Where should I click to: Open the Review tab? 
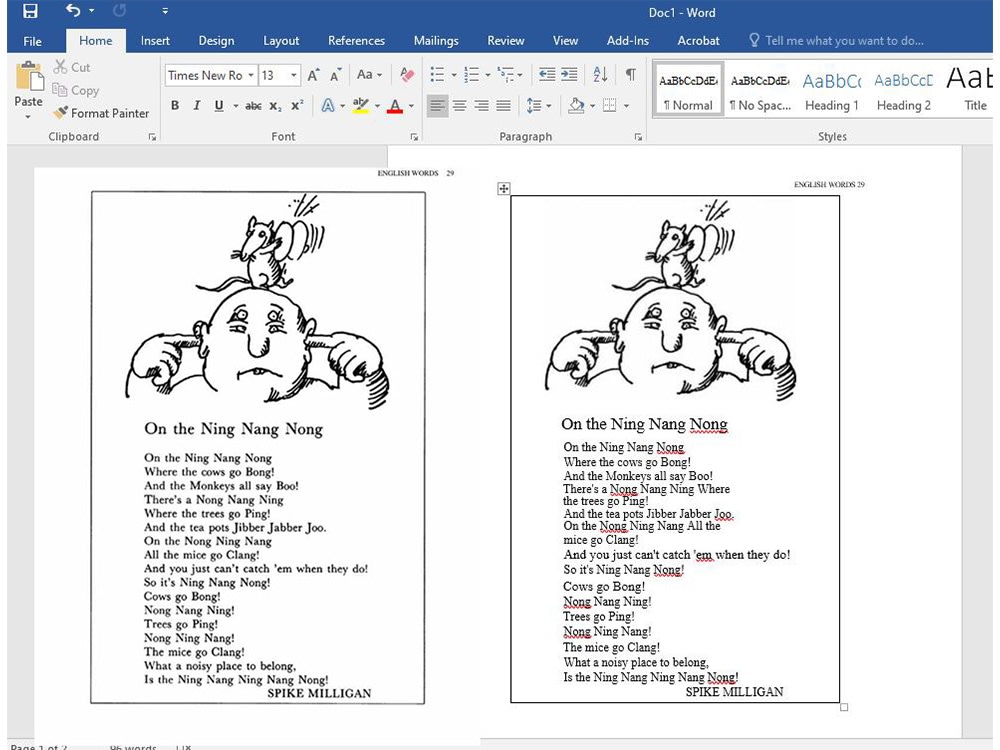tap(506, 41)
